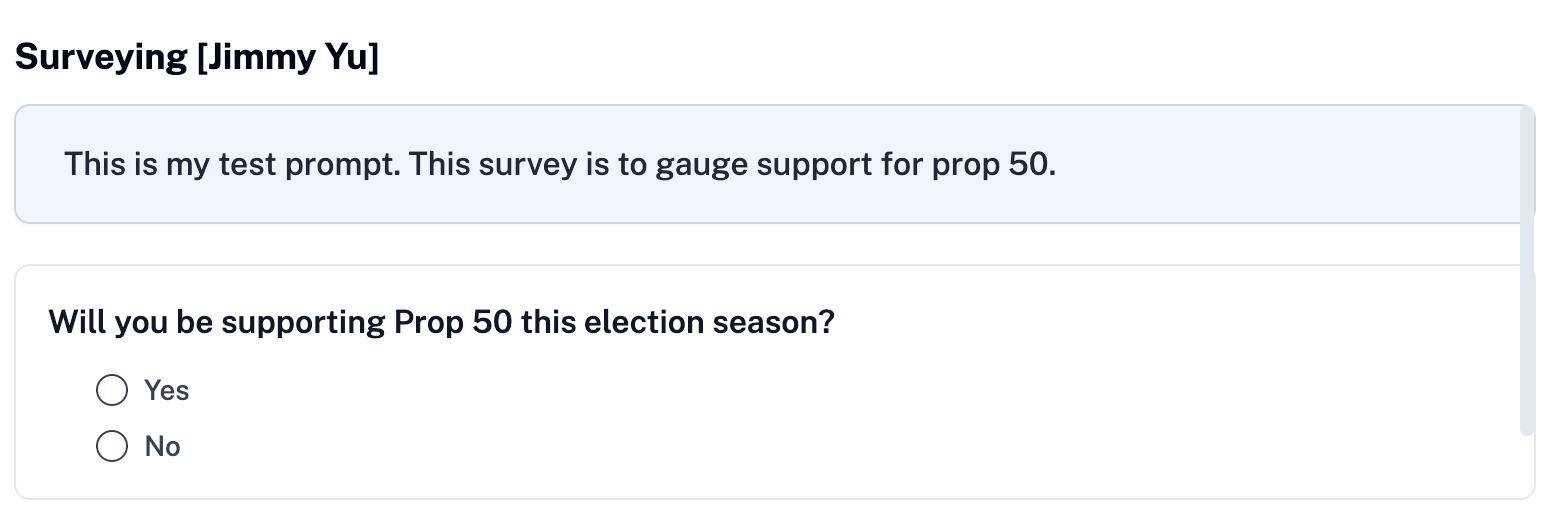Click the "Yes" answer label text
This screenshot has height=522, width=1556.
166,390
